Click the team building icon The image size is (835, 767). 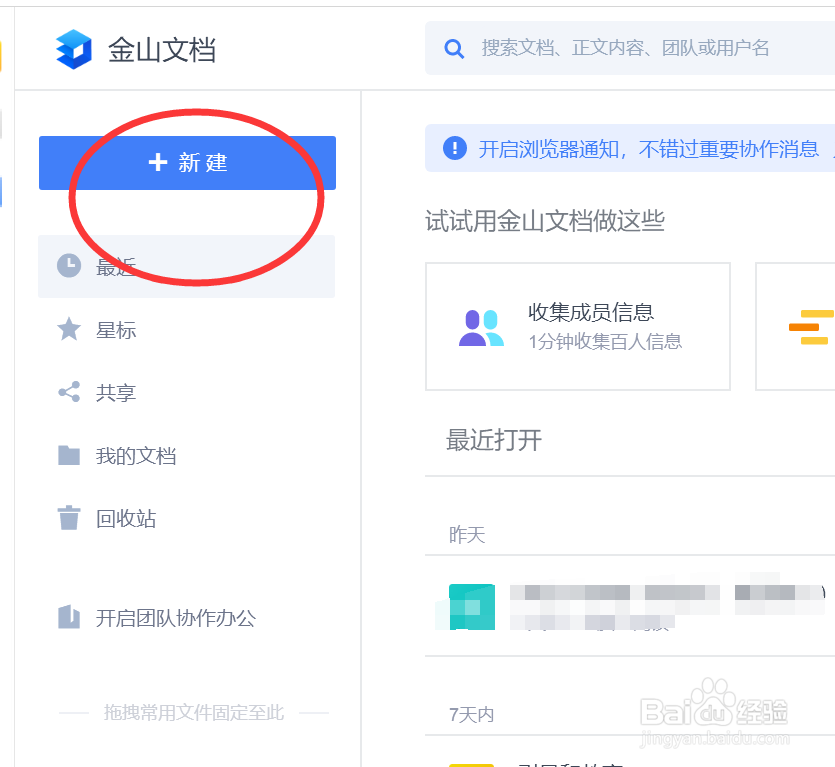click(x=69, y=617)
